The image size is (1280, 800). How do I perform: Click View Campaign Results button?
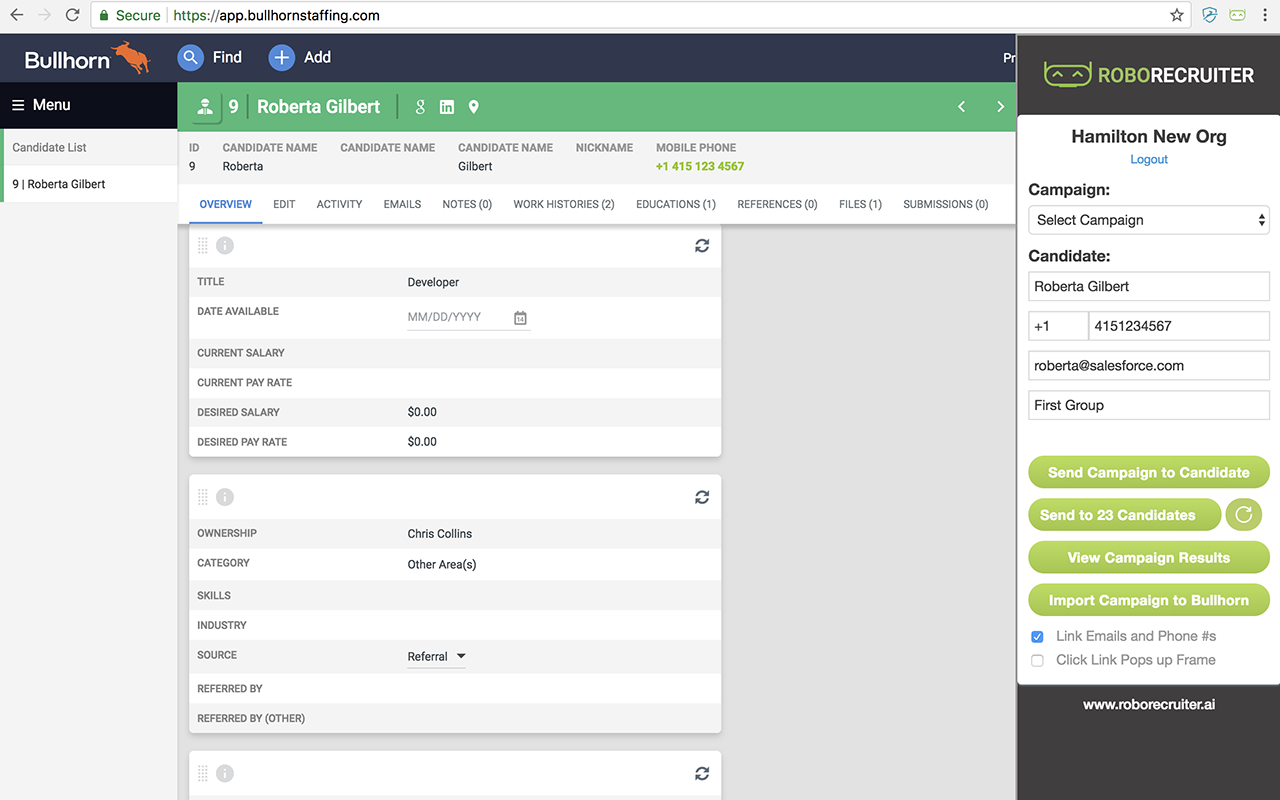pos(1149,558)
